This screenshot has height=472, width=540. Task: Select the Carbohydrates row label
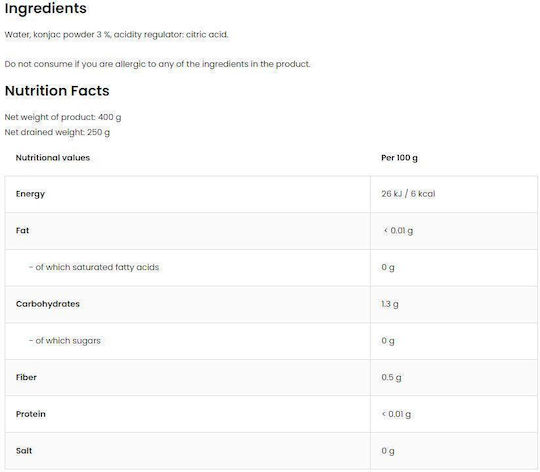click(48, 304)
